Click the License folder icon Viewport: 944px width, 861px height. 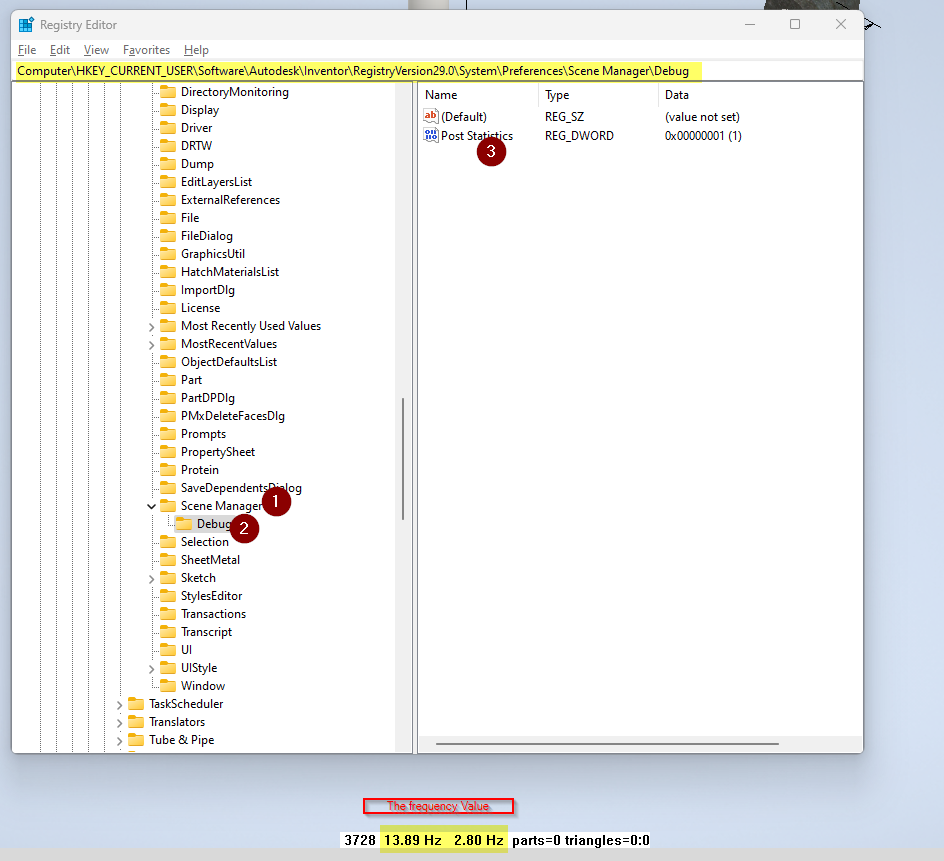coord(168,308)
